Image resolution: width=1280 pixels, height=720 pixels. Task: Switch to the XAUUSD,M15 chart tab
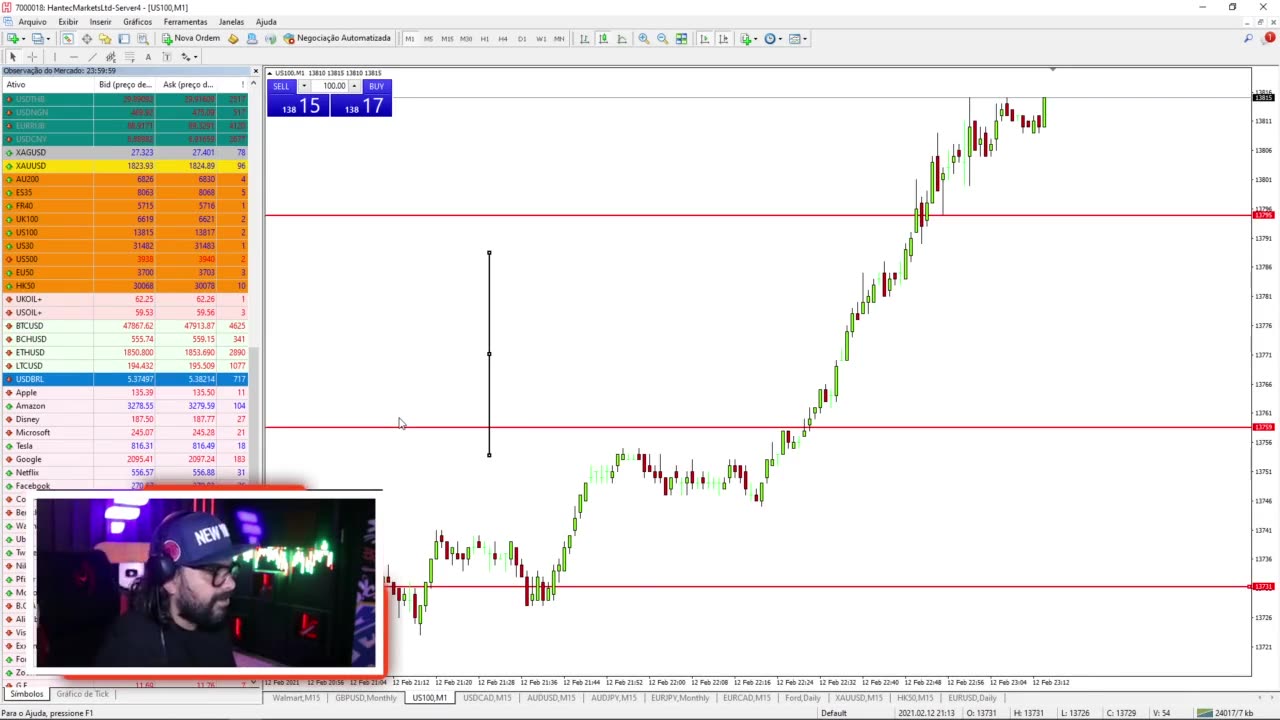858,697
